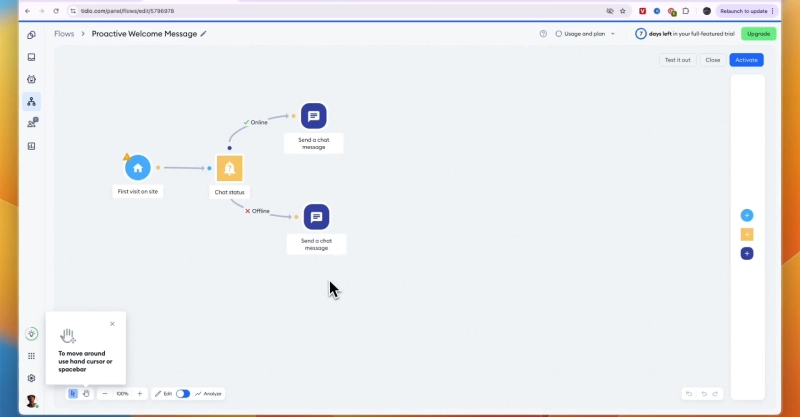This screenshot has height=417, width=800.
Task: Click the Online branch label
Action: pyautogui.click(x=256, y=122)
